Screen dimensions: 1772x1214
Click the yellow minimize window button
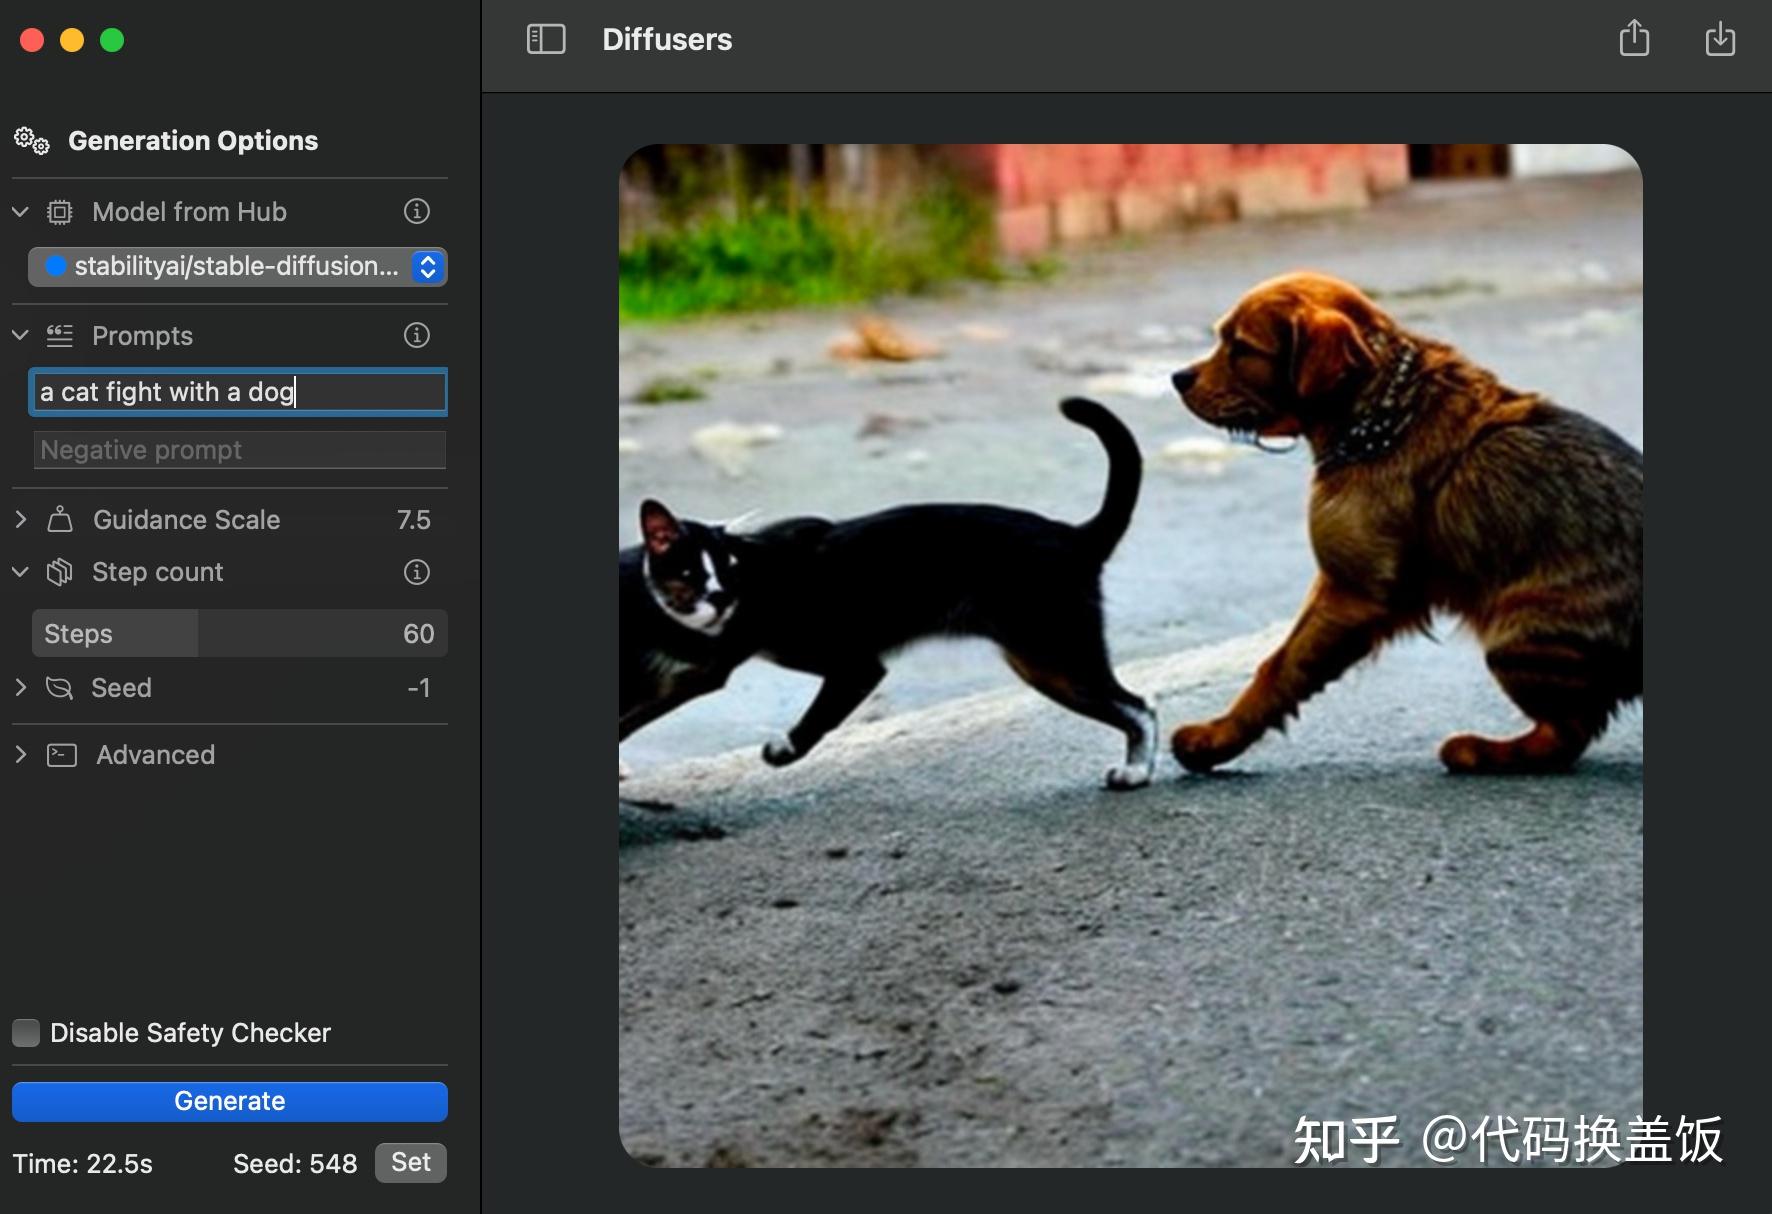[72, 40]
